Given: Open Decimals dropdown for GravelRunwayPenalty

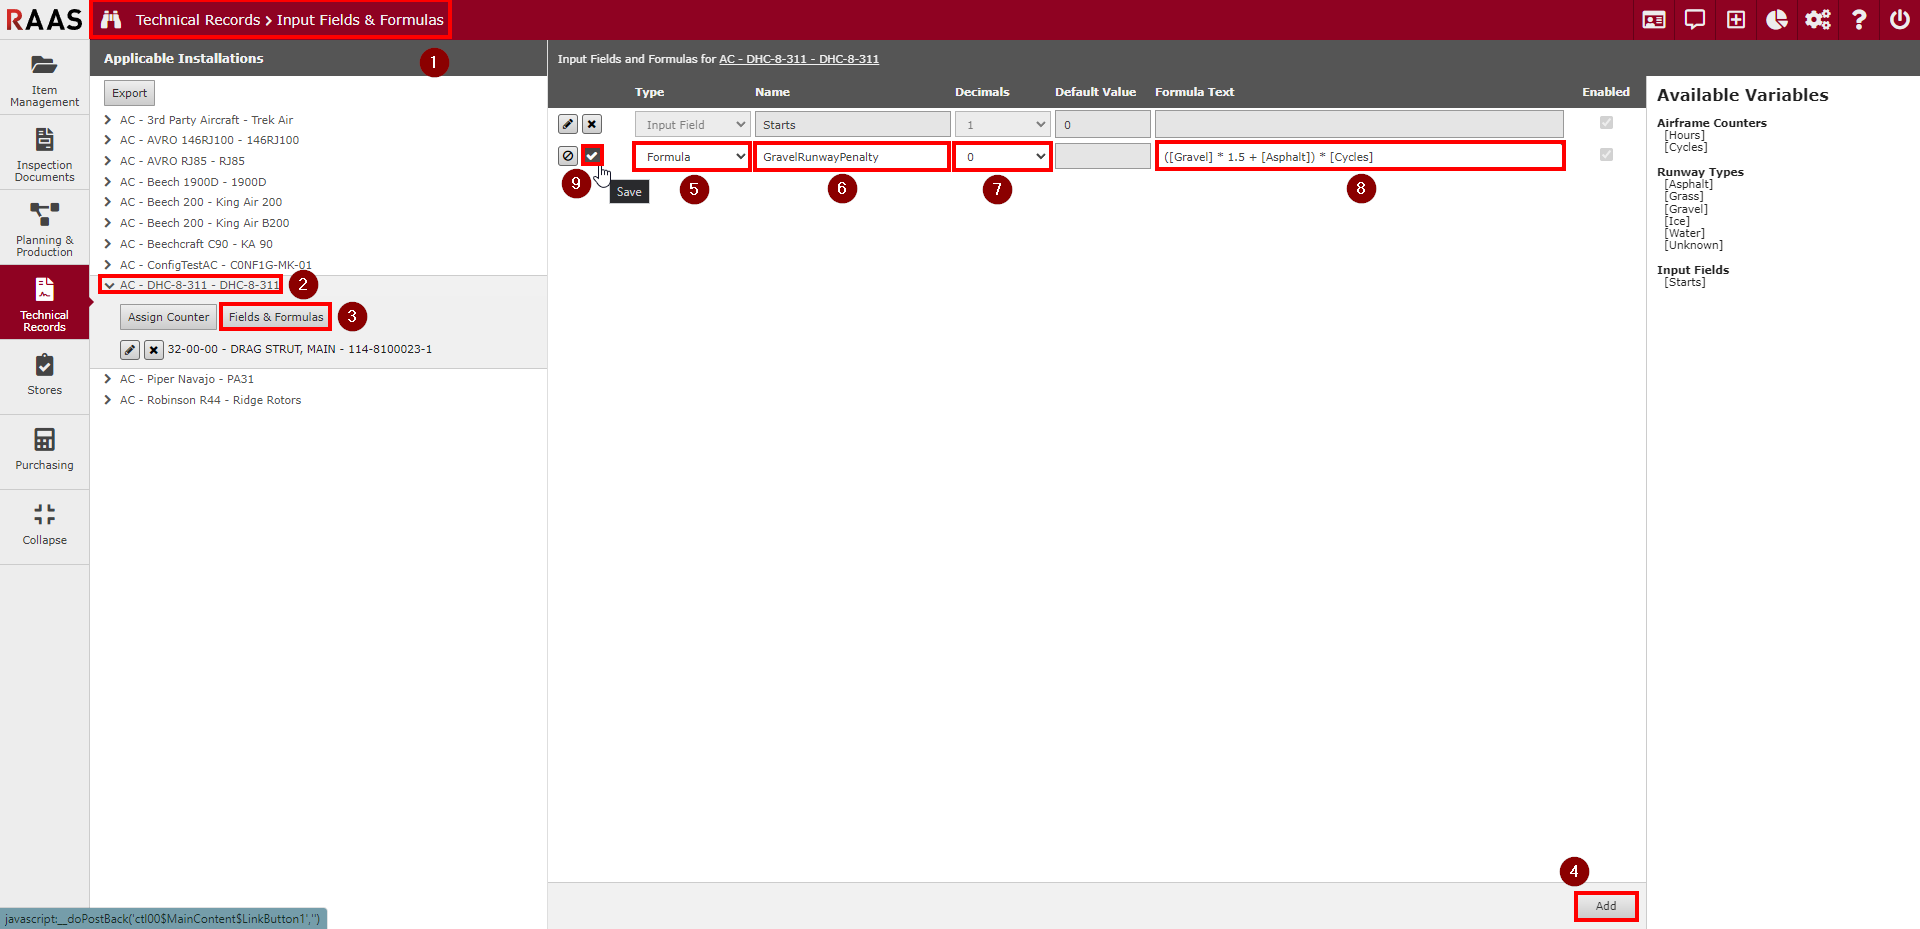Looking at the screenshot, I should tap(1002, 157).
